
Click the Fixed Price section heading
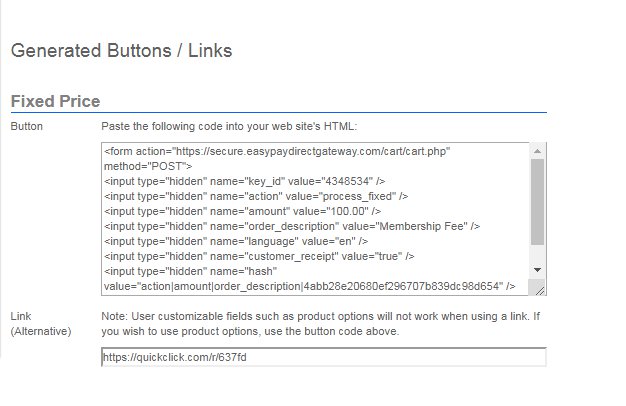click(x=55, y=101)
